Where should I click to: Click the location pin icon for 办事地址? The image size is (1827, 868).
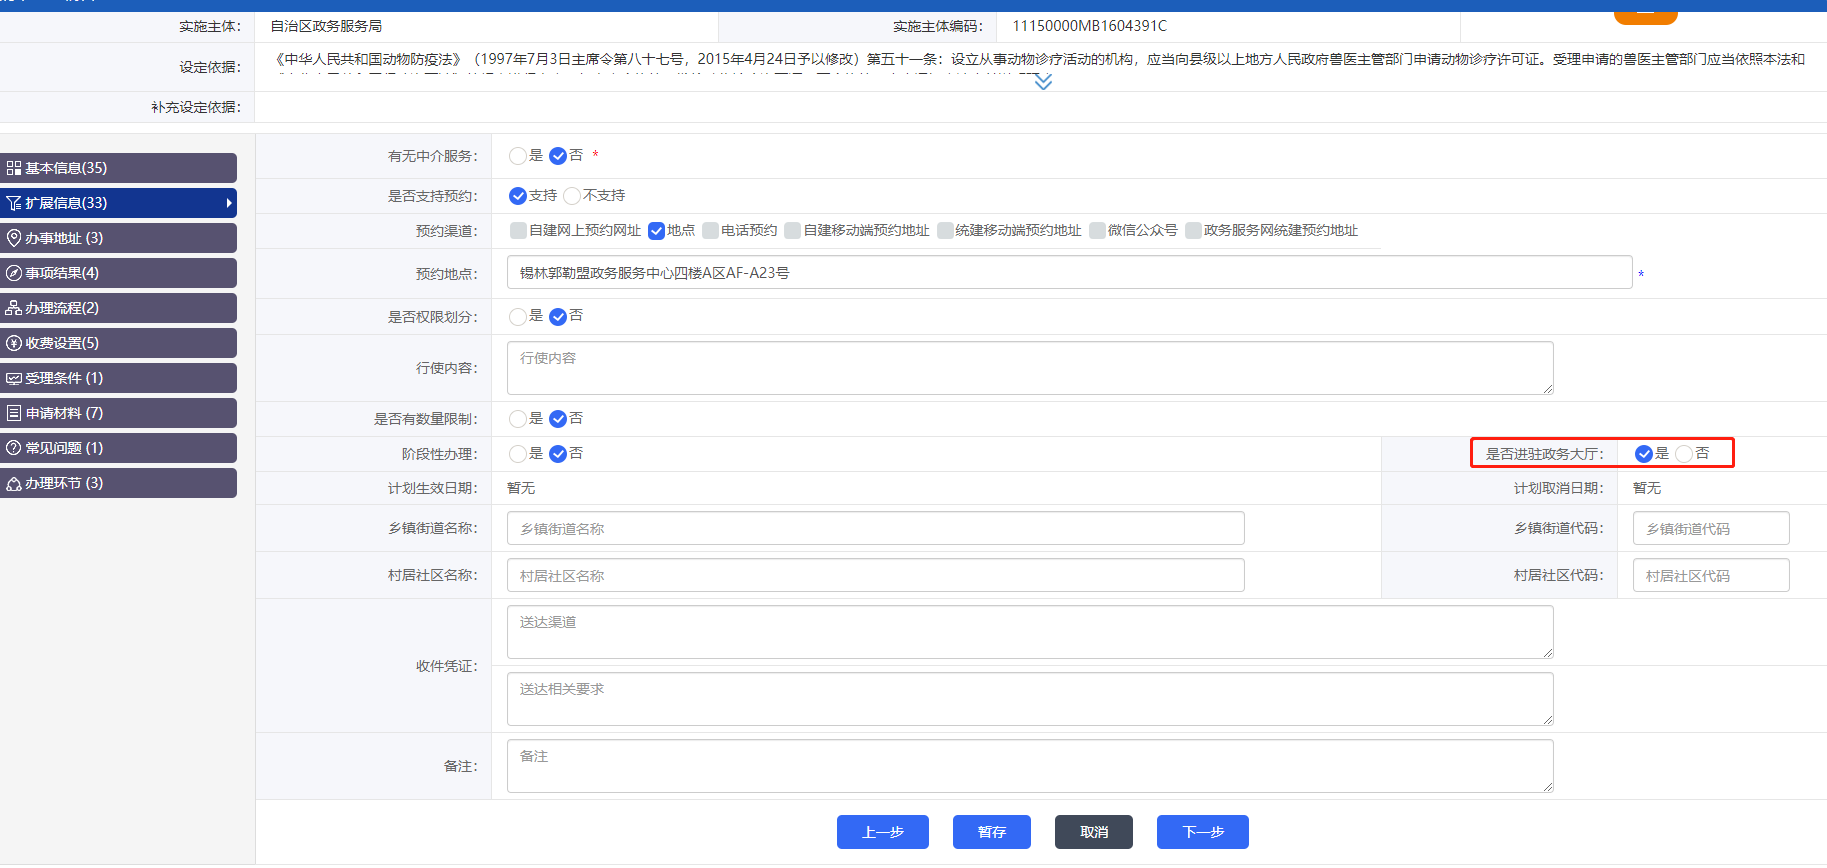tap(14, 238)
